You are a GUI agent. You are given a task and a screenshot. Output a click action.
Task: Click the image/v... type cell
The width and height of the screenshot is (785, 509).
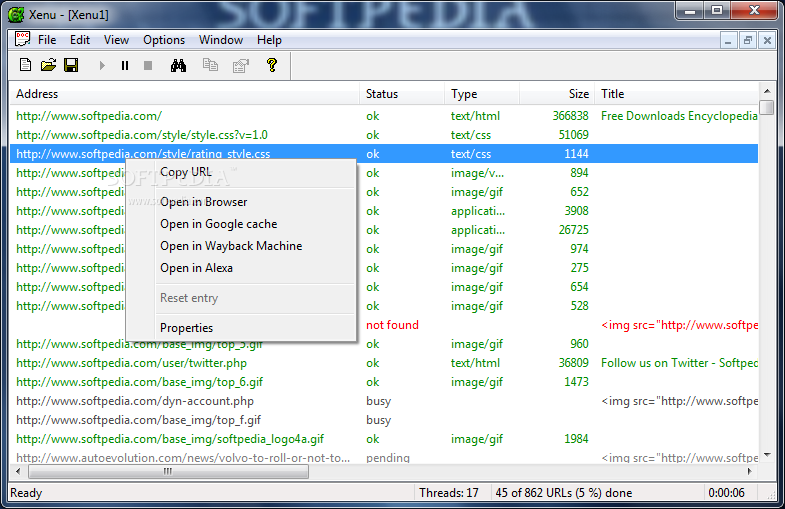pyautogui.click(x=477, y=173)
